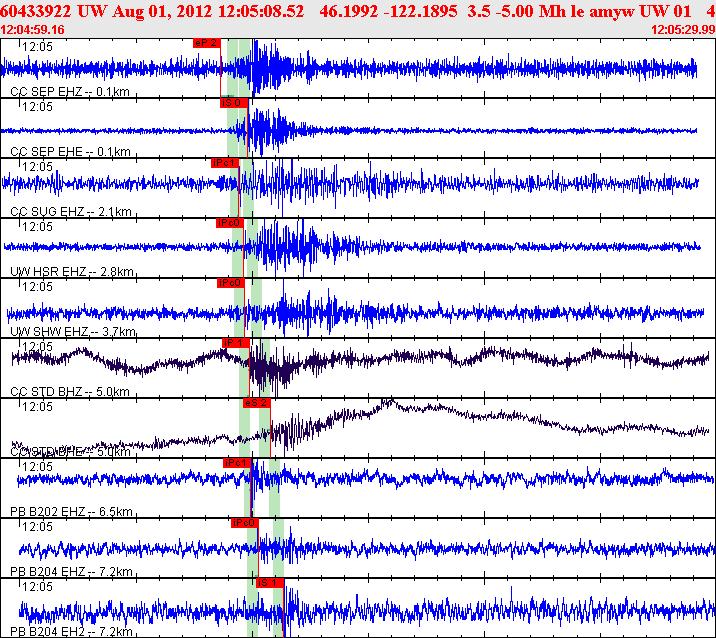Image resolution: width=716 pixels, height=638 pixels.
Task: Click the eP 2 pick flag on SEP EHZ
Action: 207,43
